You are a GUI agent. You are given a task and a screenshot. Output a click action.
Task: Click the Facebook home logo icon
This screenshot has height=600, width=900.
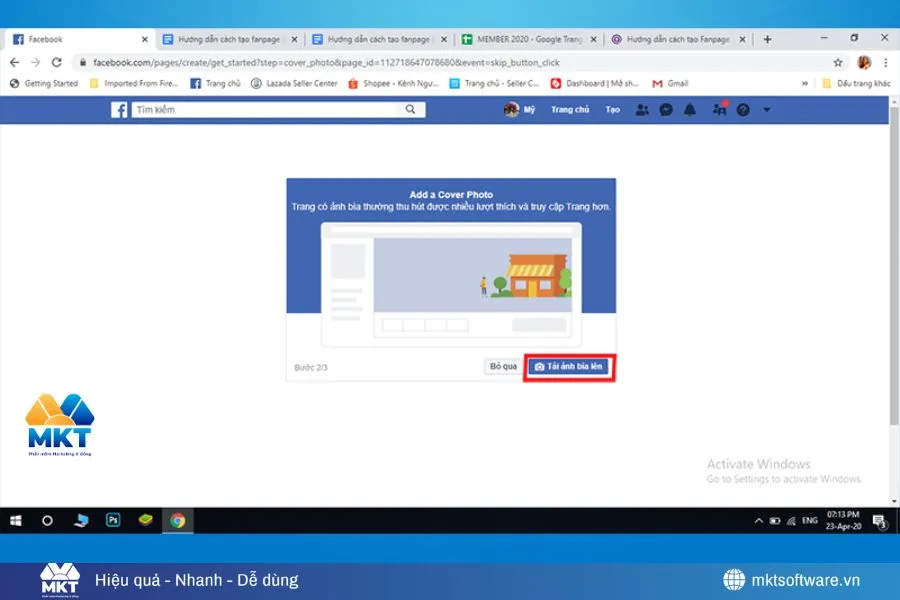click(x=119, y=110)
